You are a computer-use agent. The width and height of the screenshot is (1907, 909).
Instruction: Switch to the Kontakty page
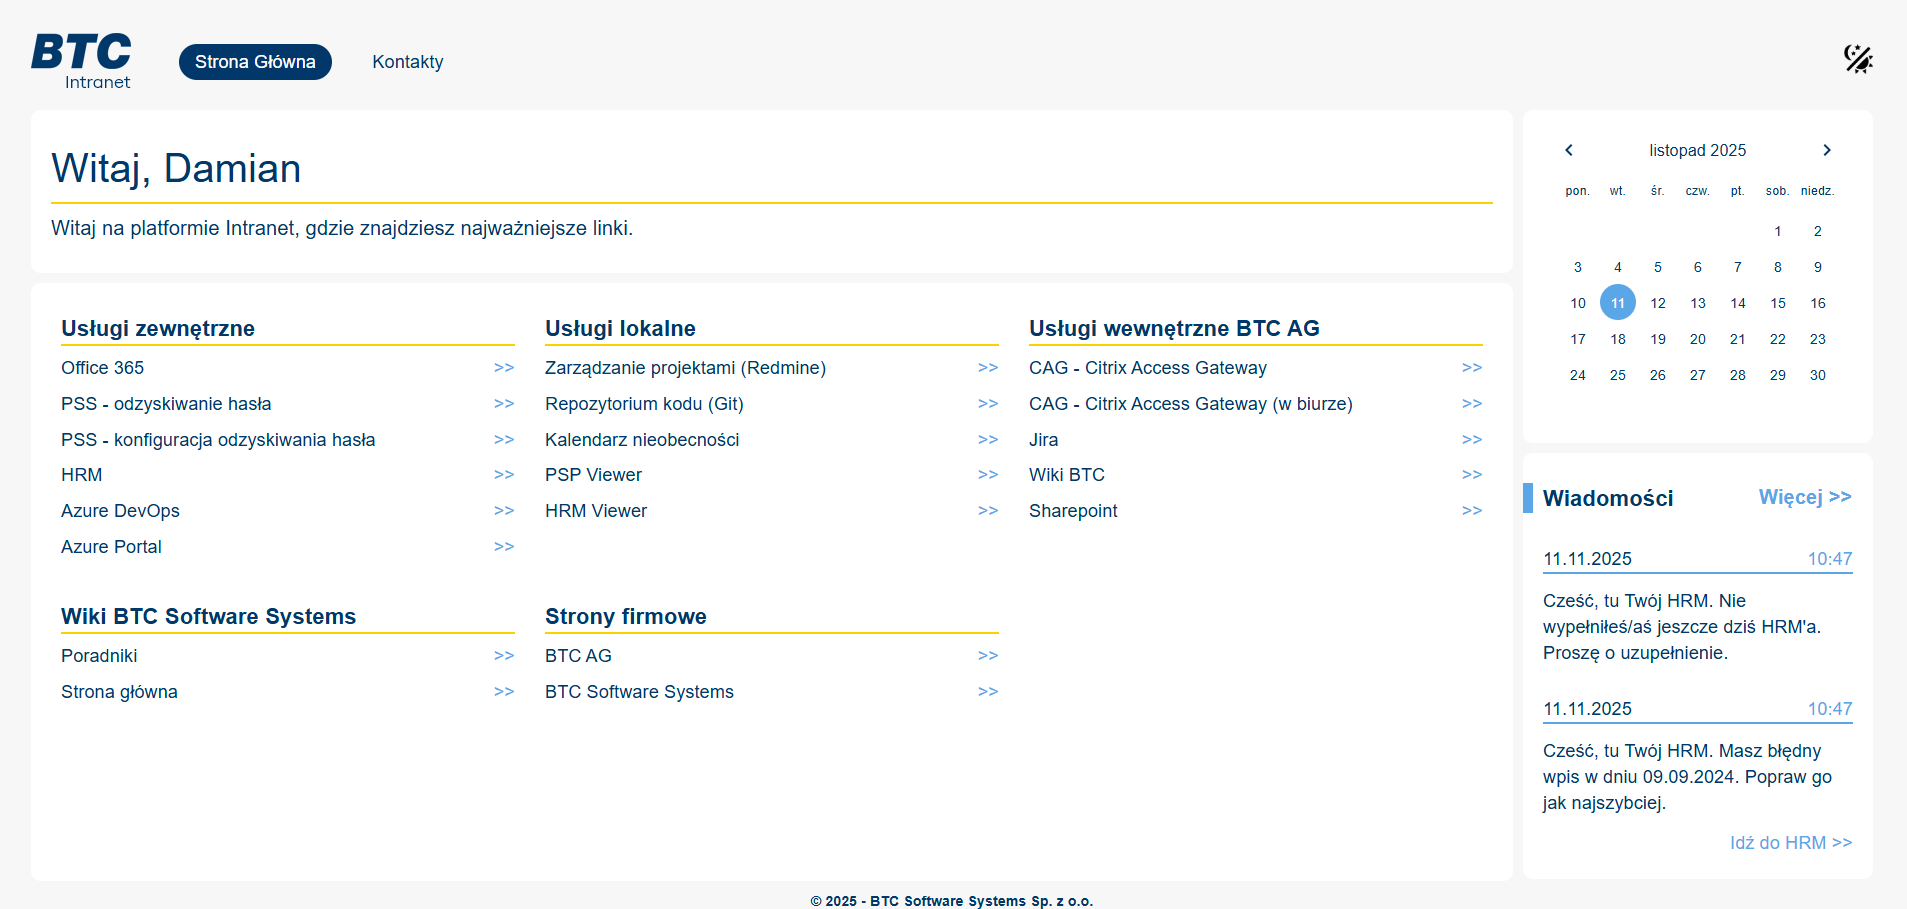[407, 62]
